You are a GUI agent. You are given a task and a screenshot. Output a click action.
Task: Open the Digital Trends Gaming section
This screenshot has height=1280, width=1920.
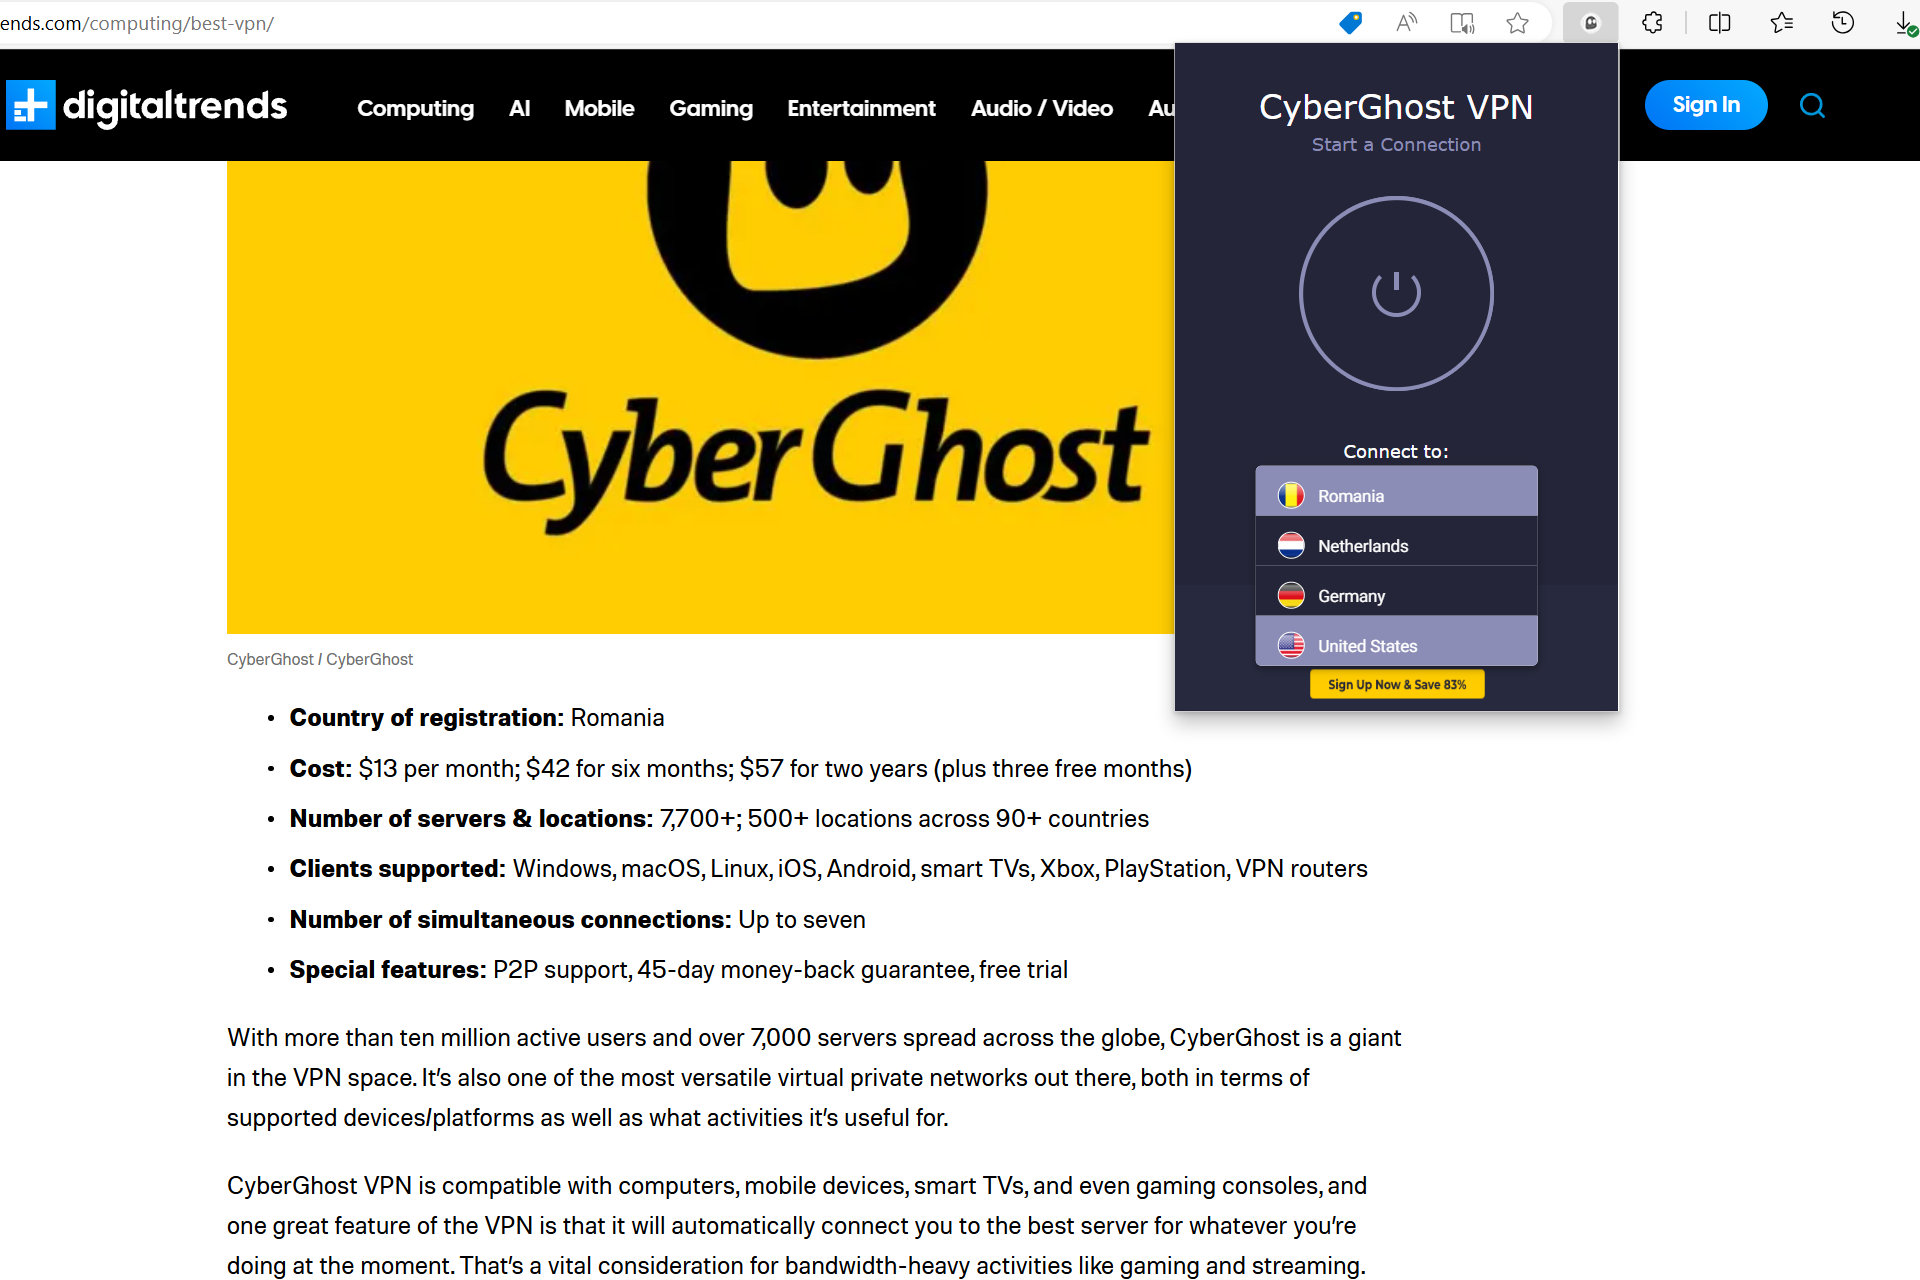(x=710, y=109)
